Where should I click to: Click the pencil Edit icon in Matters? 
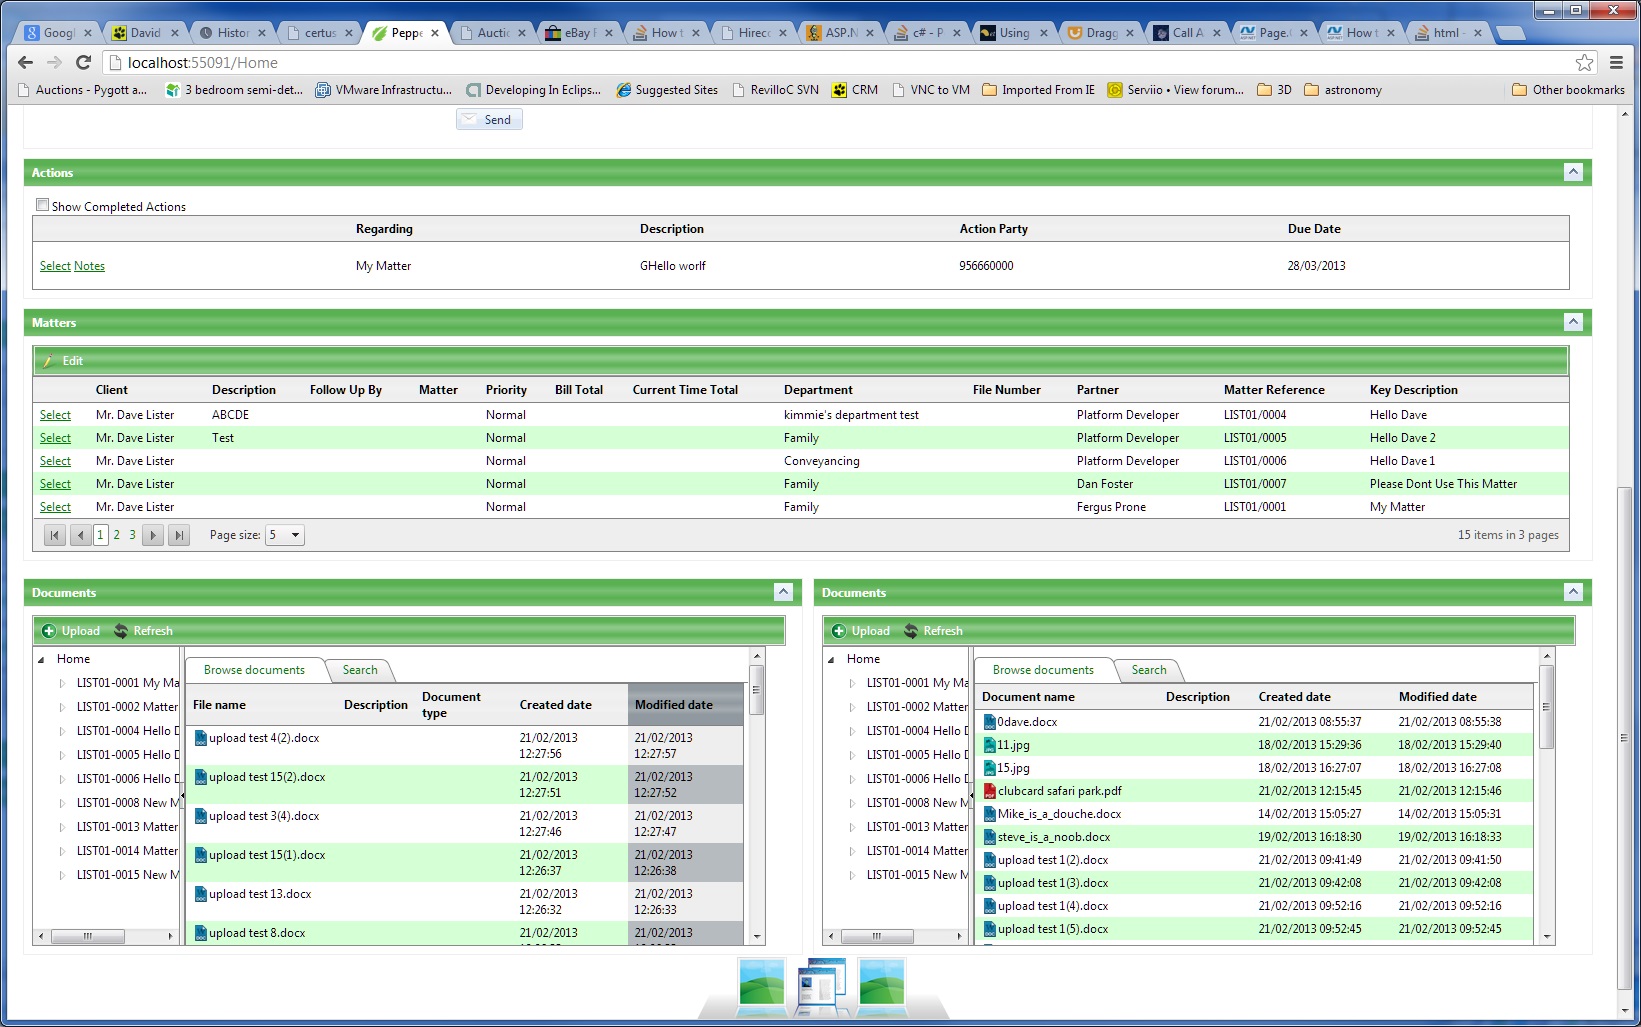pos(48,361)
